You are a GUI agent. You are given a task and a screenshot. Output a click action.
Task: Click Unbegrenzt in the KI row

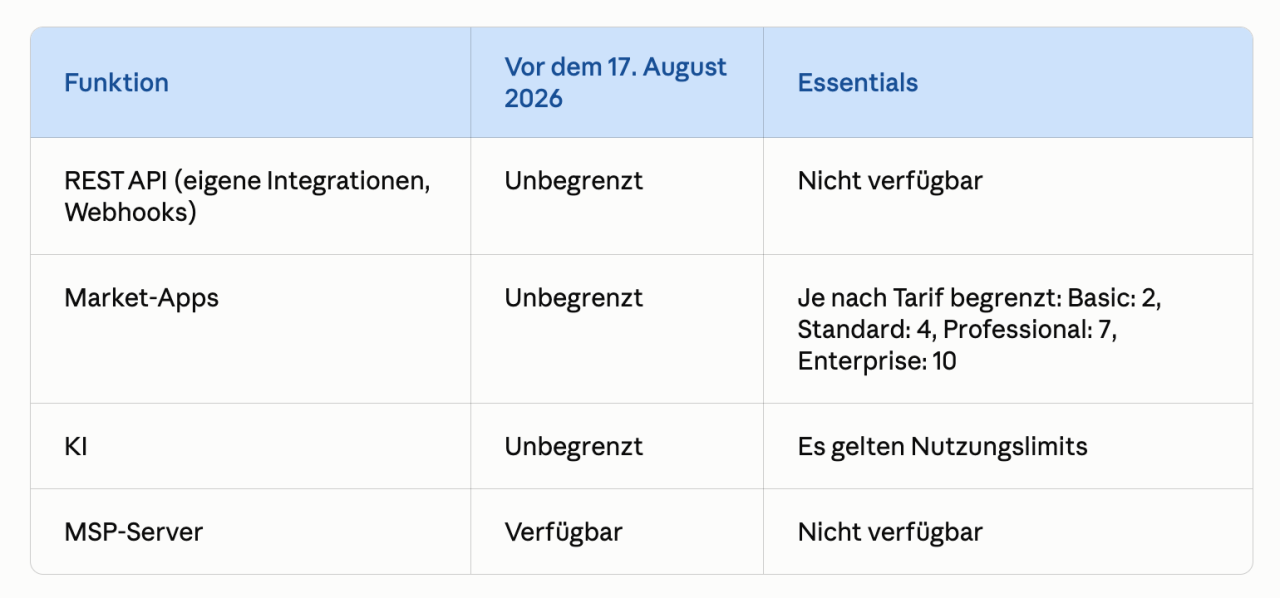pyautogui.click(x=573, y=446)
